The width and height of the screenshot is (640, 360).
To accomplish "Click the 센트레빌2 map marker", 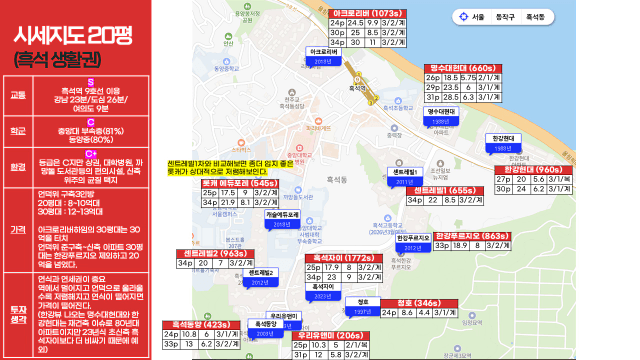I will point(260,278).
